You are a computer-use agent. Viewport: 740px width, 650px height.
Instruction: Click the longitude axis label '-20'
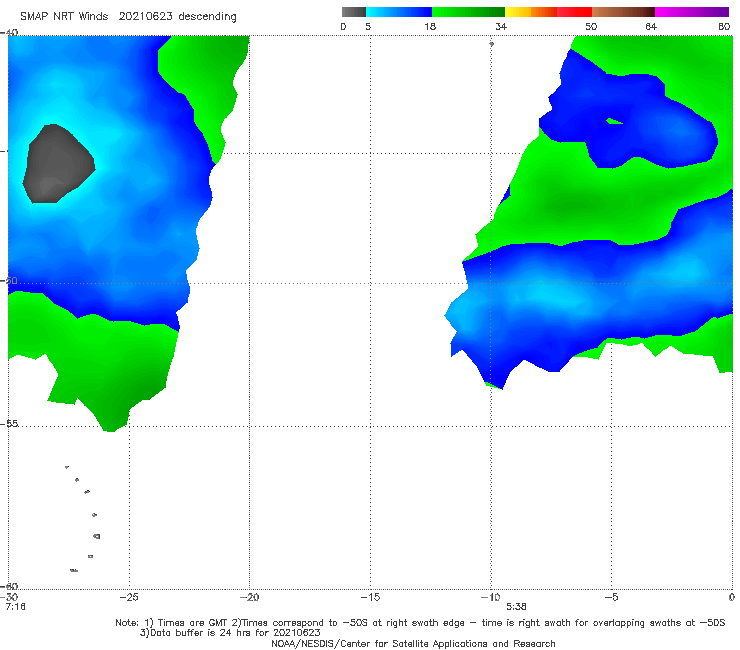click(250, 597)
